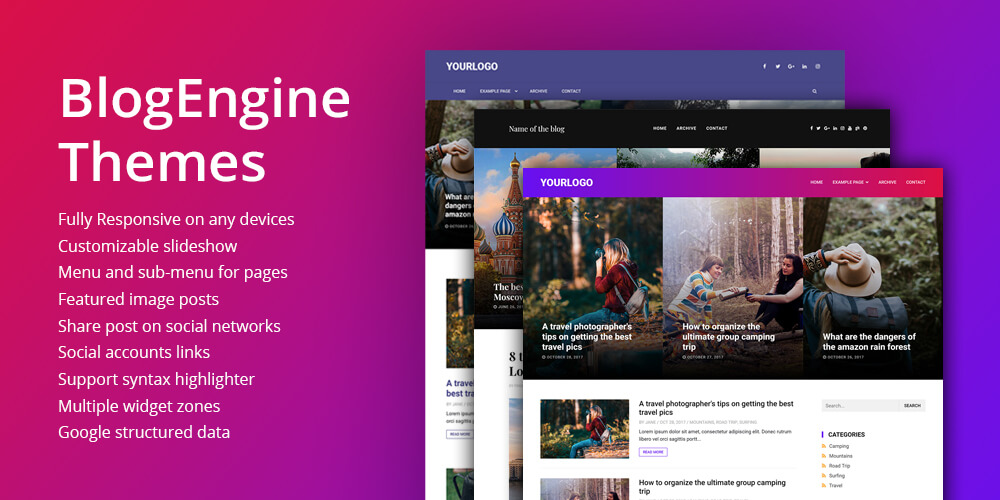Click Facebook icon in top purple theme header
Image resolution: width=1000 pixels, height=500 pixels.
click(x=765, y=67)
